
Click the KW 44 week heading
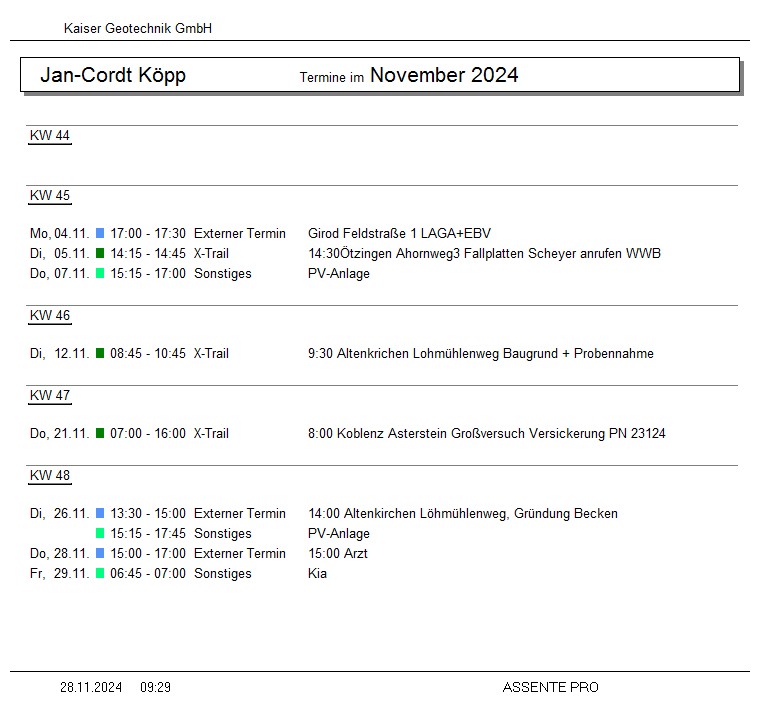click(x=50, y=136)
